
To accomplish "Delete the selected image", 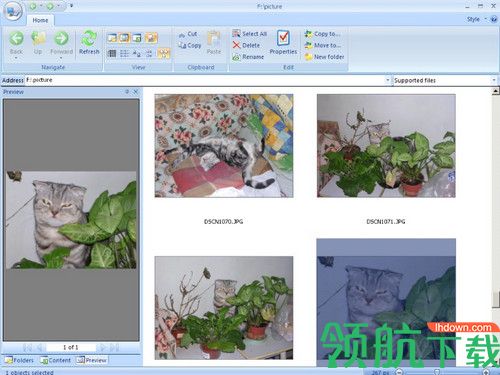I will 246,45.
